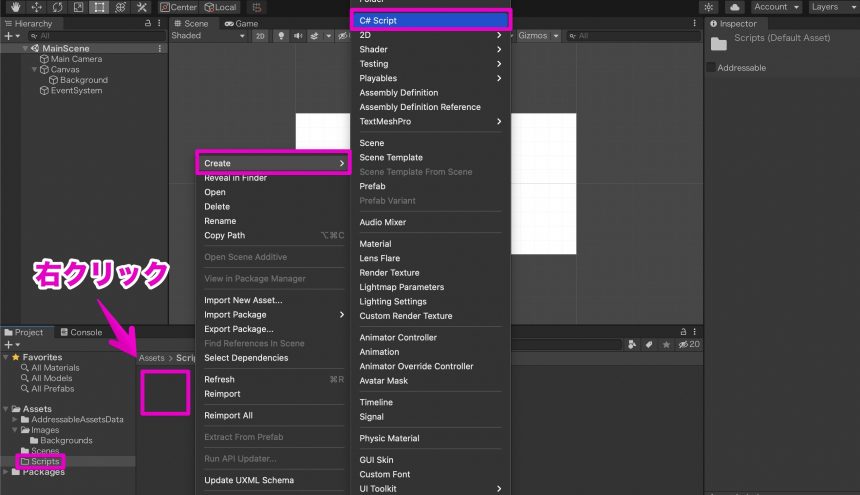Collapse the Images folder in the Project tree
This screenshot has height=495, width=860.
(x=14, y=430)
